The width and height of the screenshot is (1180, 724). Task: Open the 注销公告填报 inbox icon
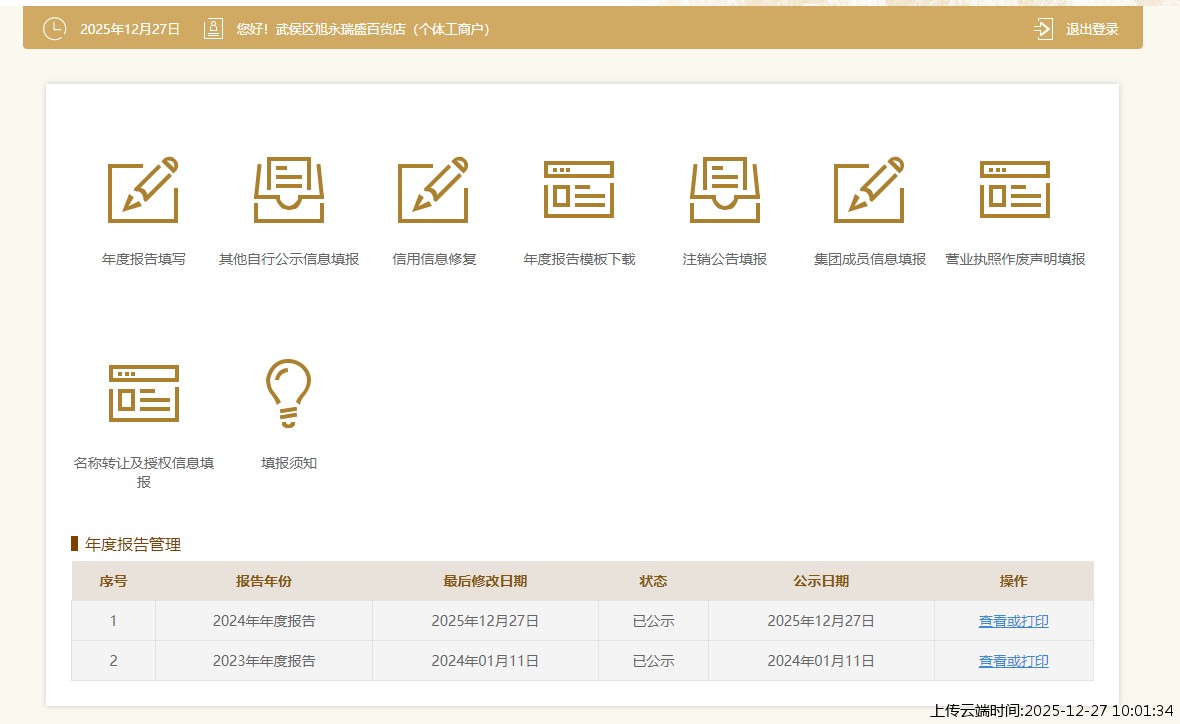click(725, 190)
